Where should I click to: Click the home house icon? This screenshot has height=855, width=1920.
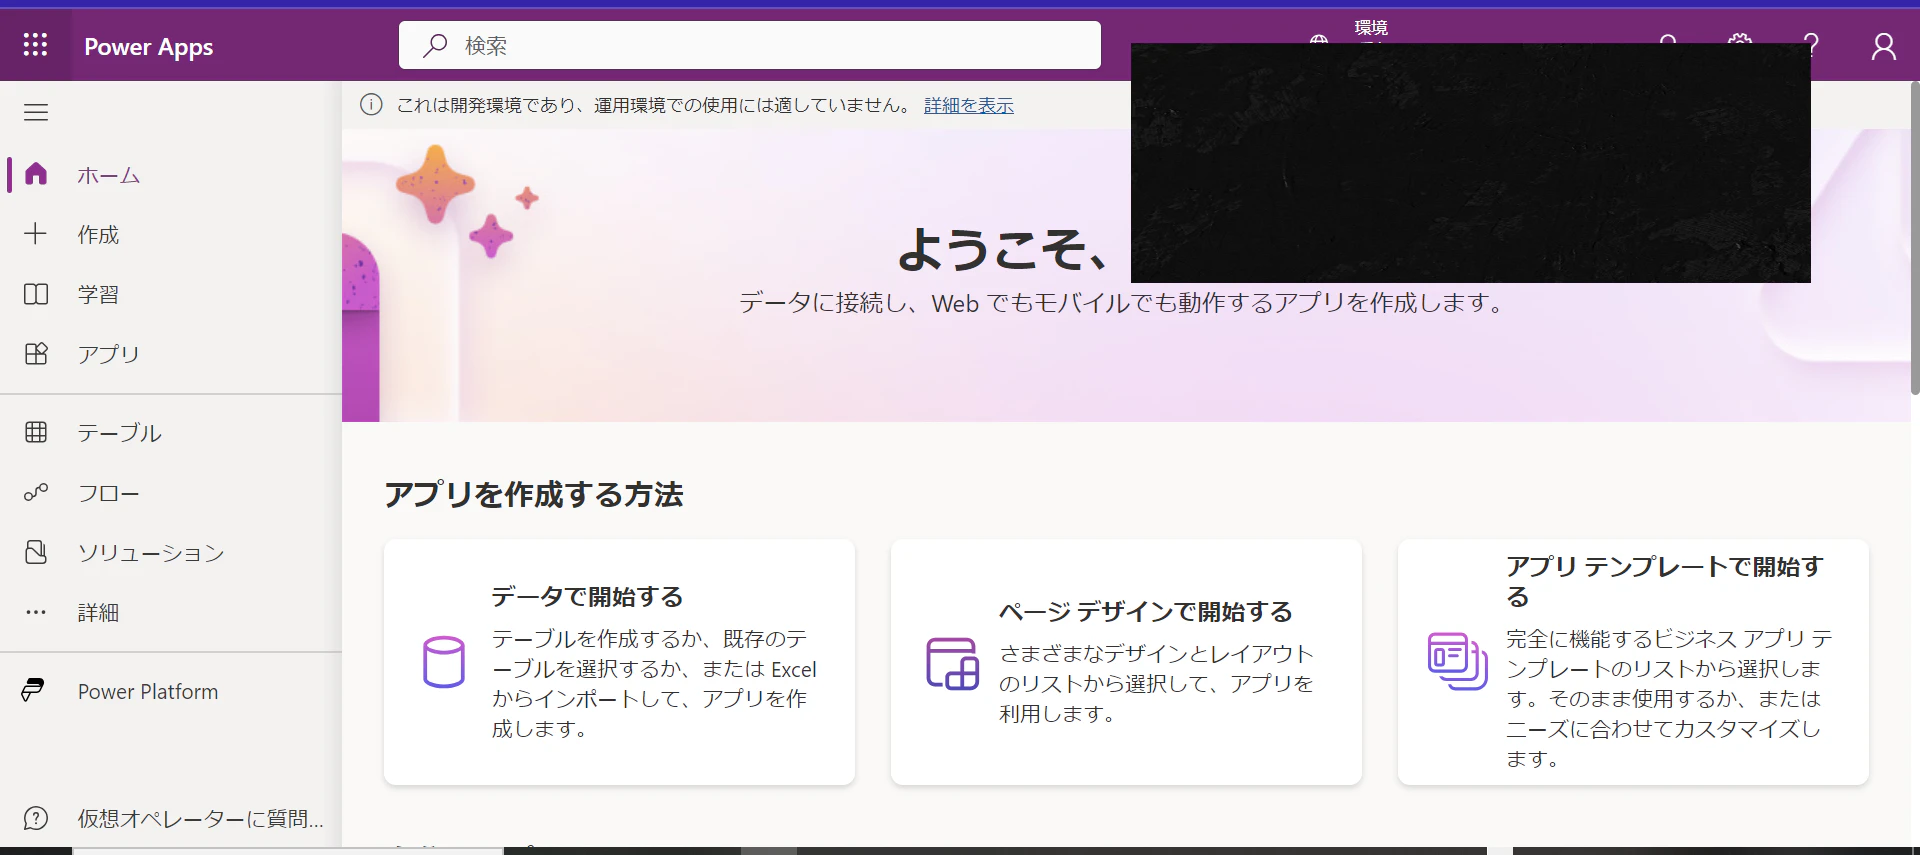pyautogui.click(x=36, y=174)
